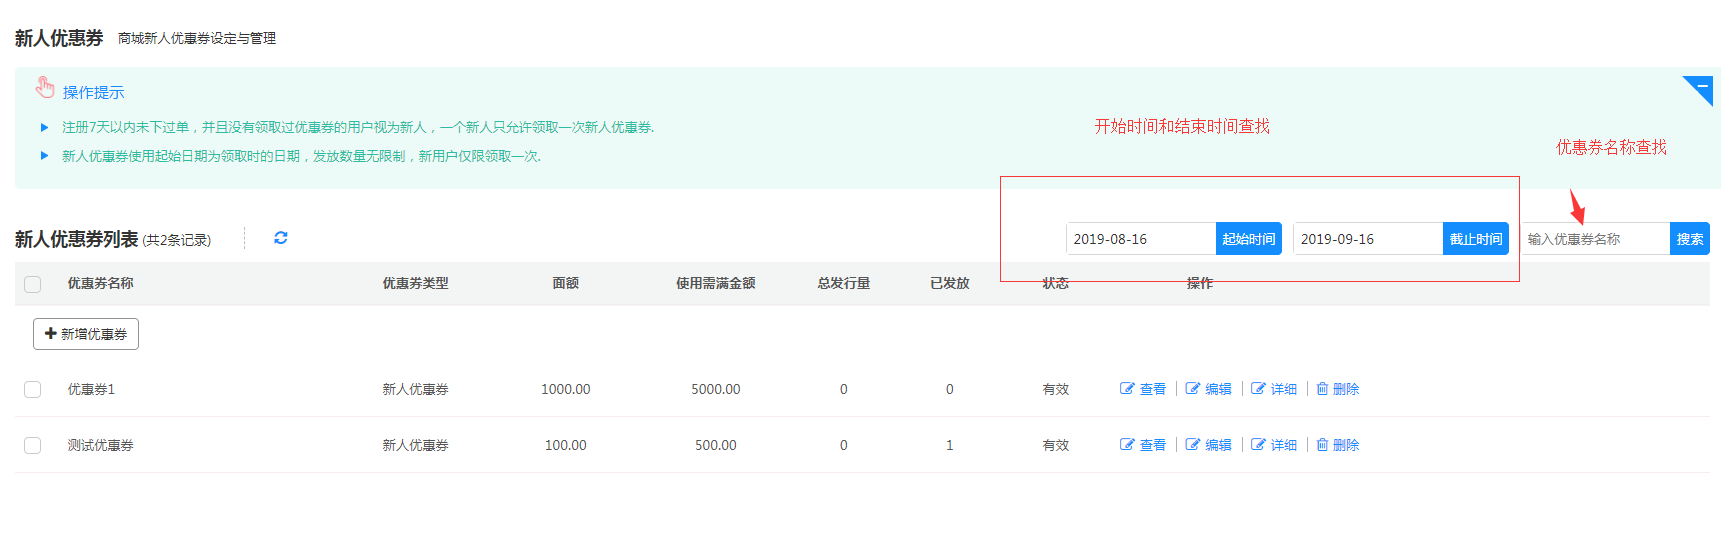Click the 搜索 button

click(1689, 239)
